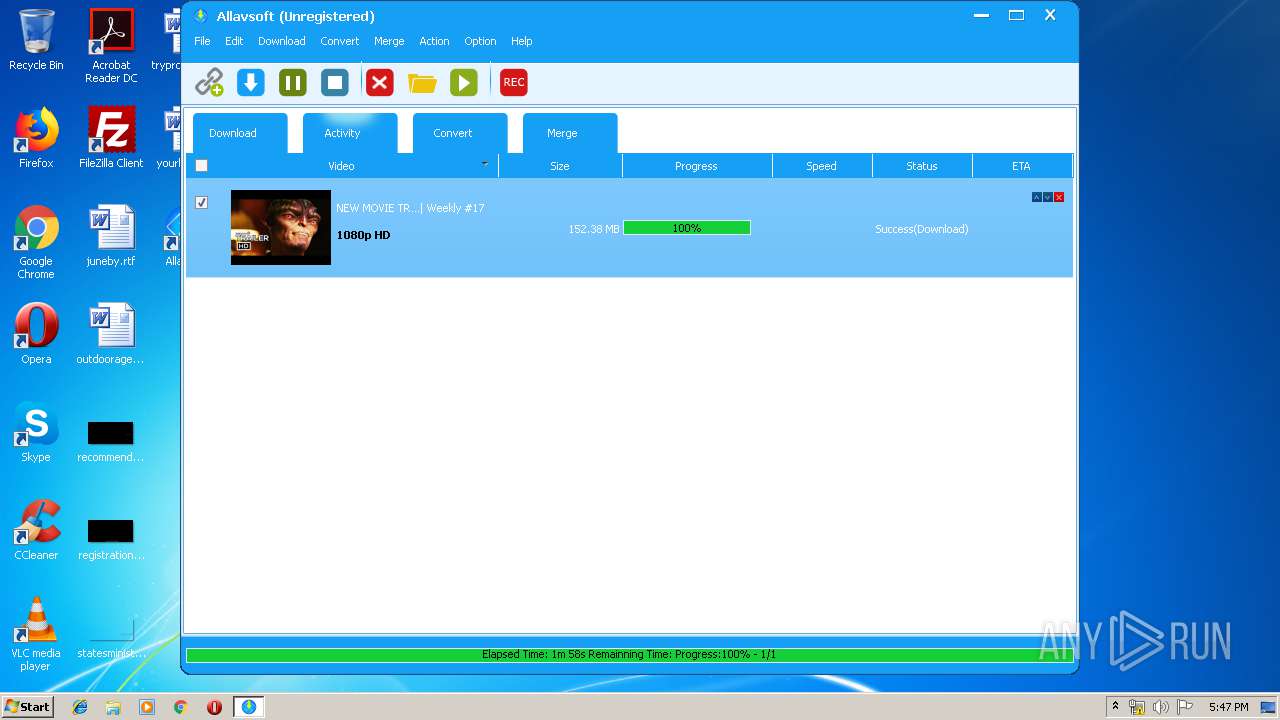Open the outdoorage document on the desktop
The height and width of the screenshot is (720, 1280).
click(x=111, y=334)
